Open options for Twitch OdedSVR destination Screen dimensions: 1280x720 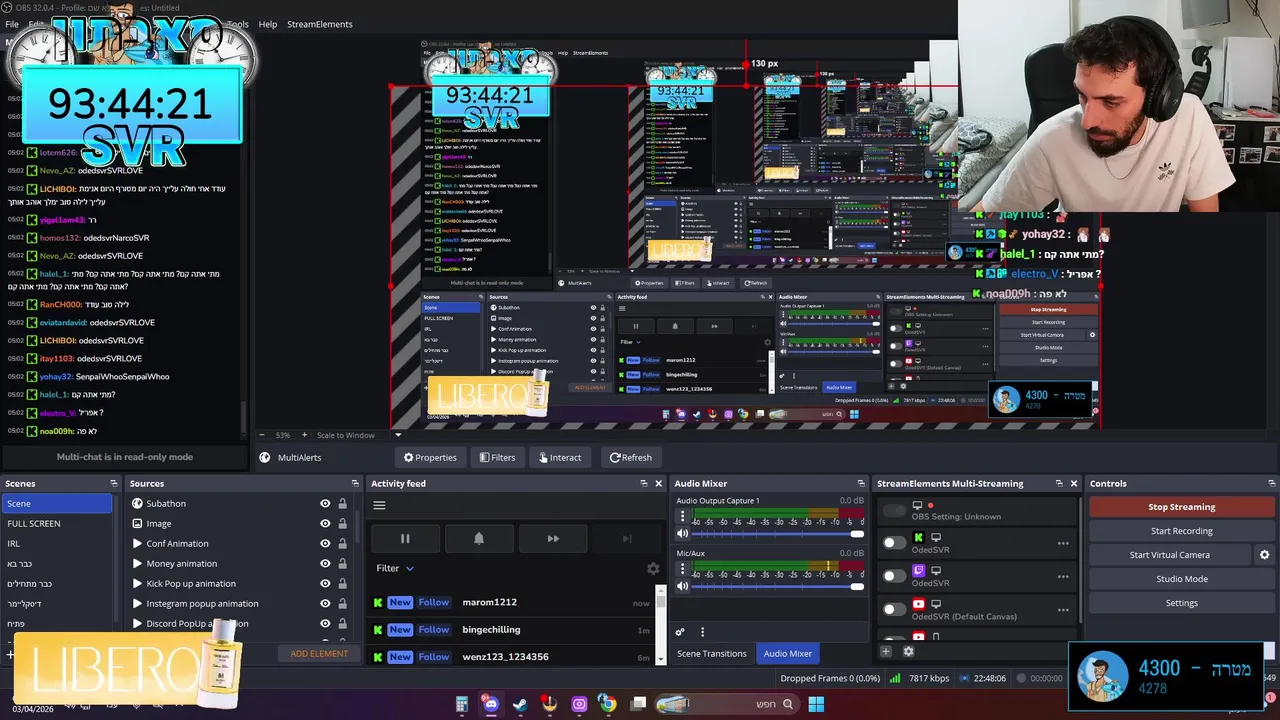point(1063,576)
